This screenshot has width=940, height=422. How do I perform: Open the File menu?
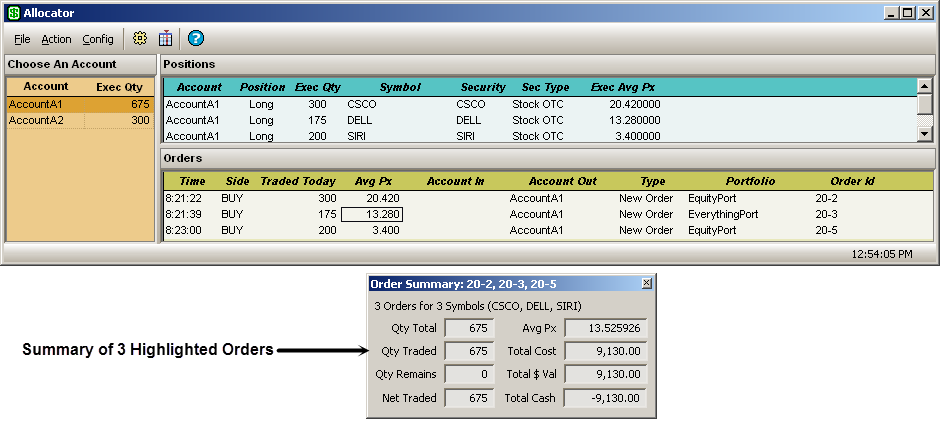(22, 39)
